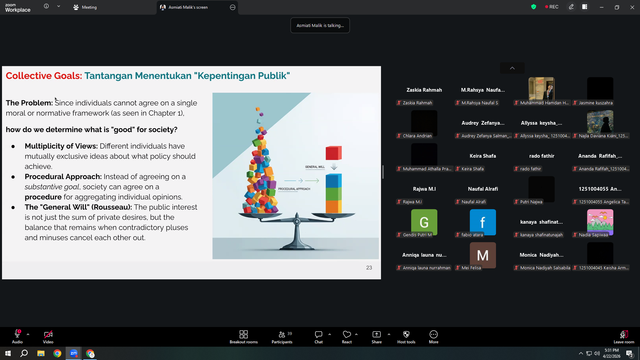
Task: Click Najla Daviana Kaini picture tile
Action: [600, 122]
